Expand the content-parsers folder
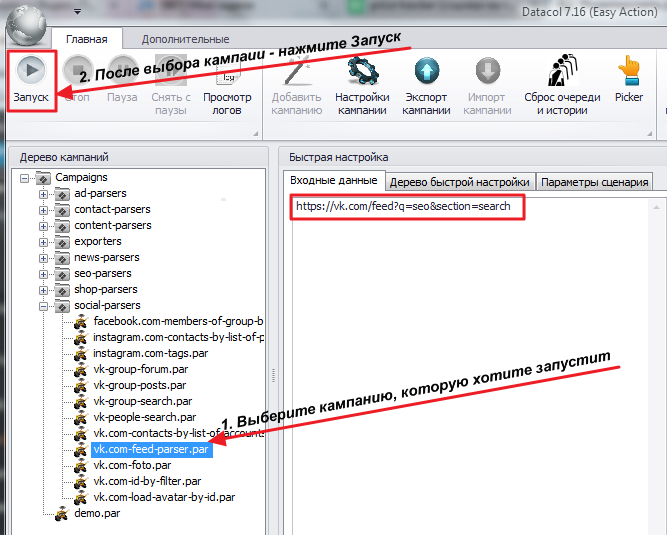The height and width of the screenshot is (535, 667). coord(43,226)
